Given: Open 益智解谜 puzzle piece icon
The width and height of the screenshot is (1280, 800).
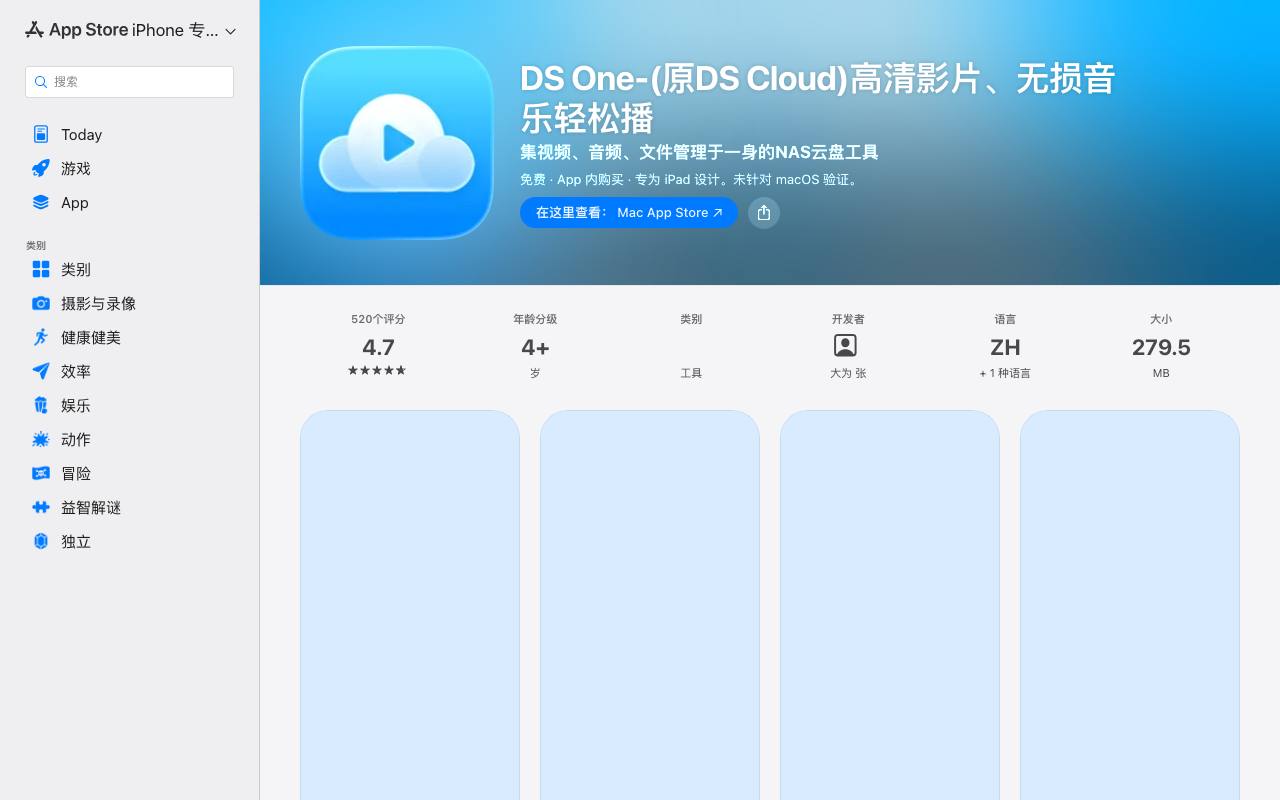Looking at the screenshot, I should pyautogui.click(x=41, y=507).
